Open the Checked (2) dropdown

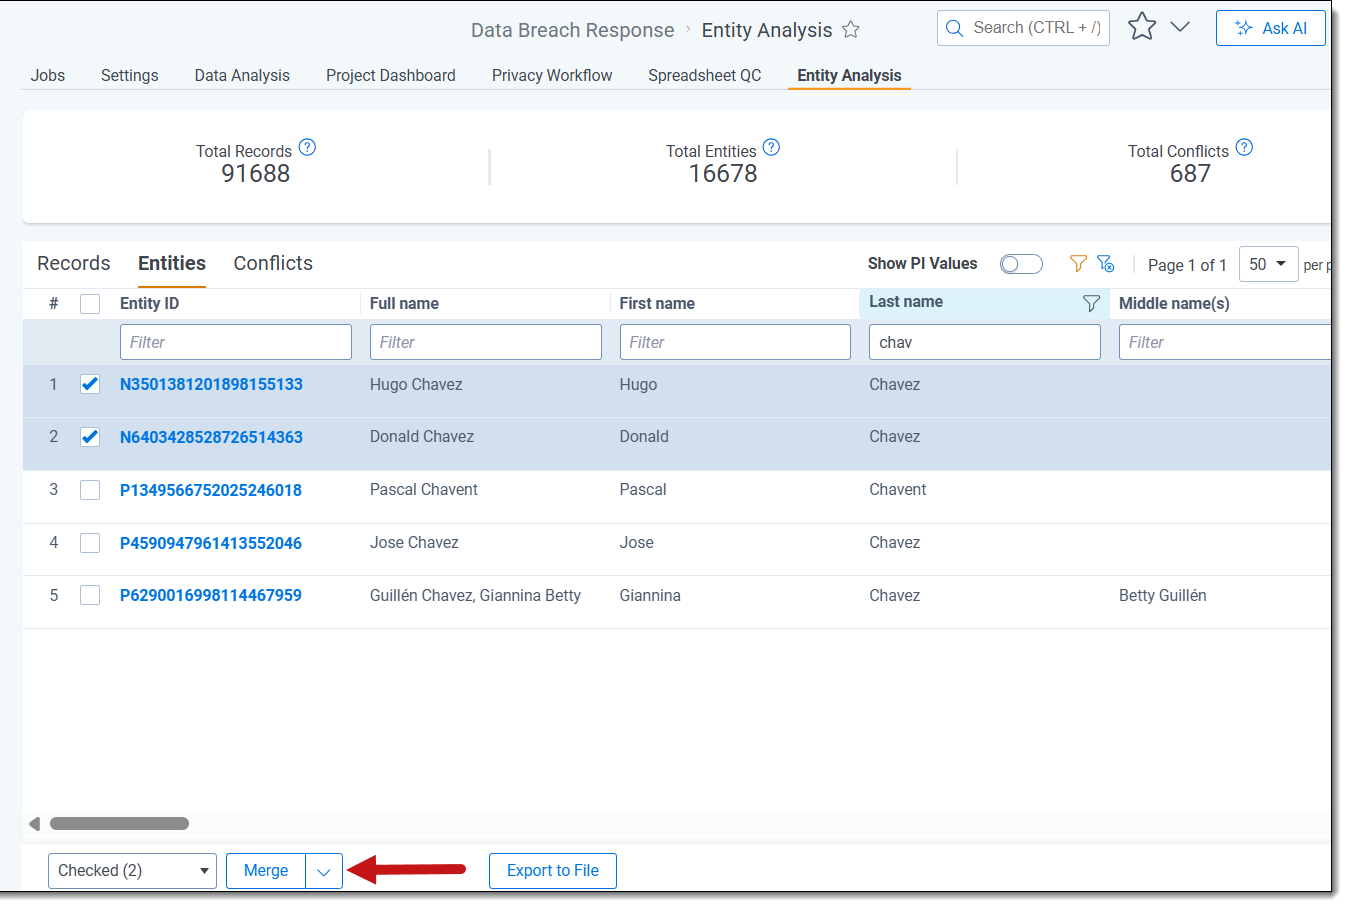coord(132,871)
